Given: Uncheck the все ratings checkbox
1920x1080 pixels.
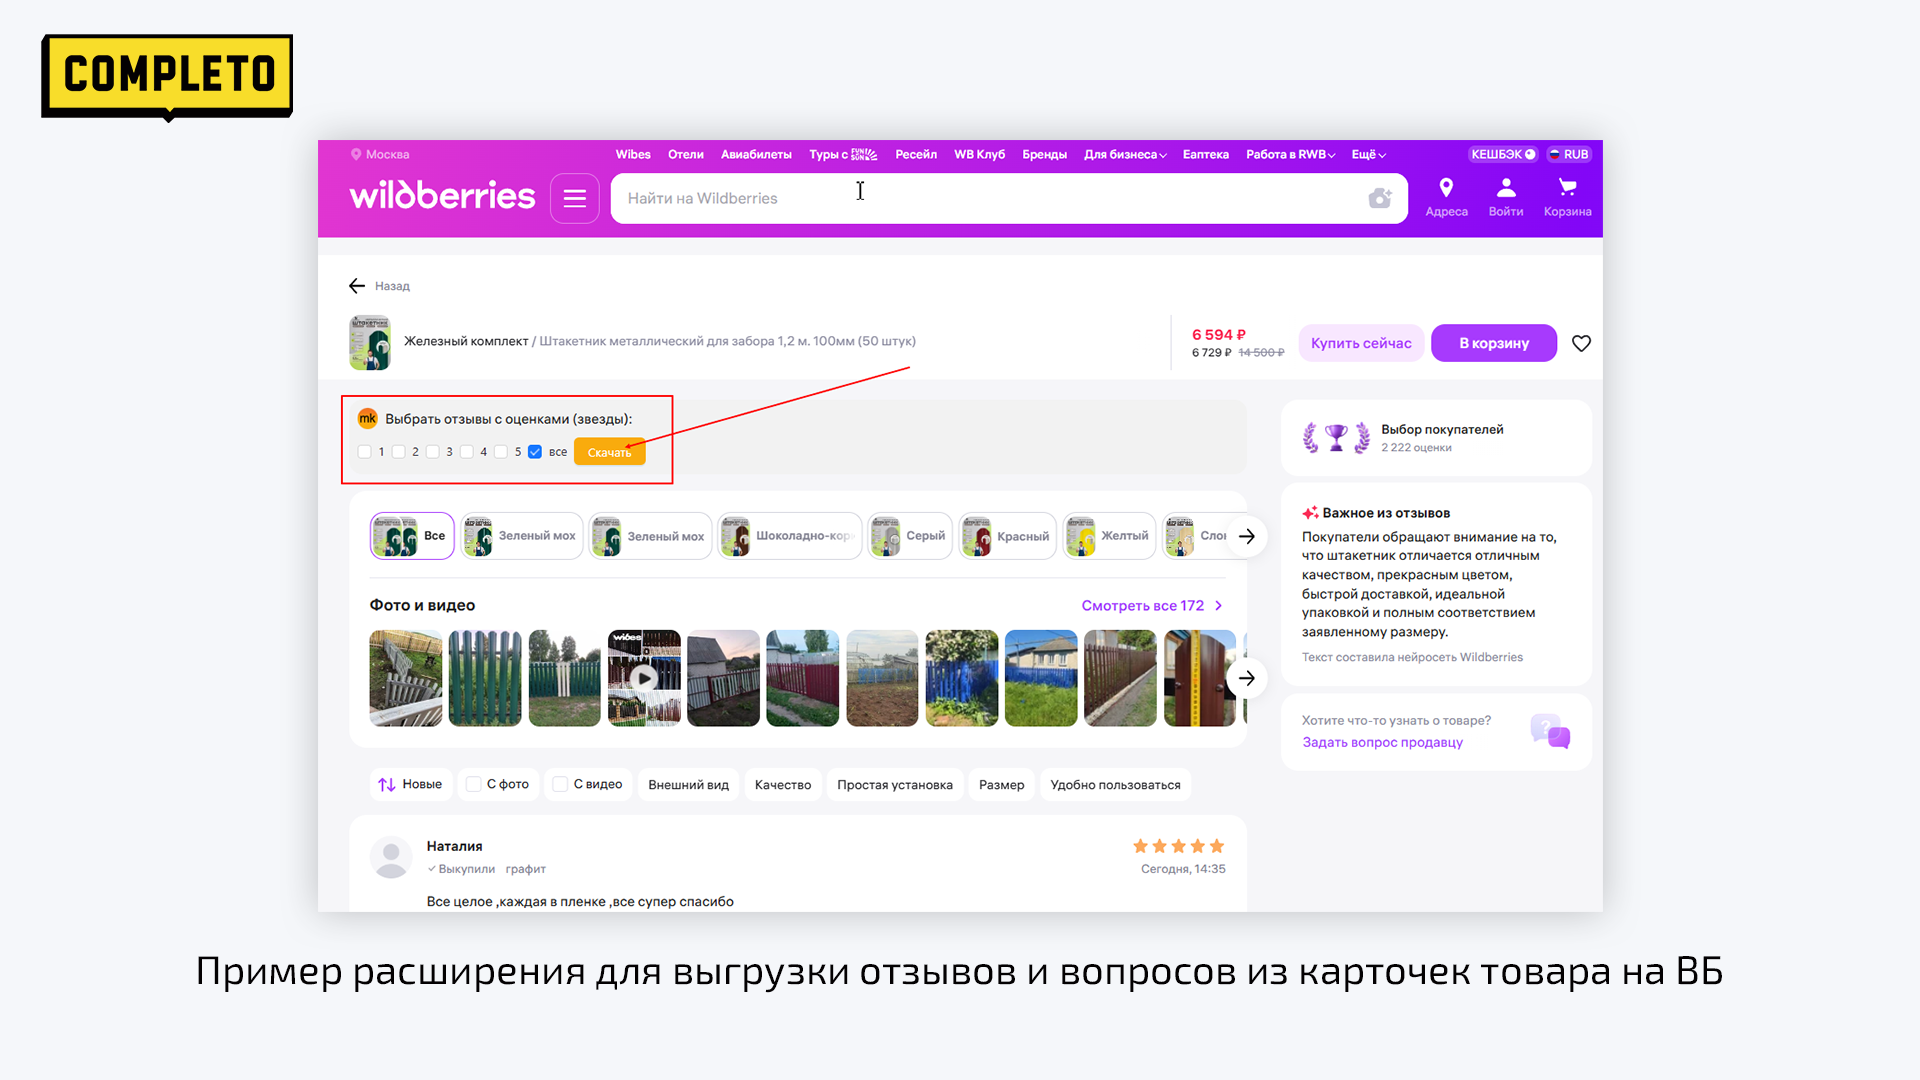Looking at the screenshot, I should click(x=535, y=452).
